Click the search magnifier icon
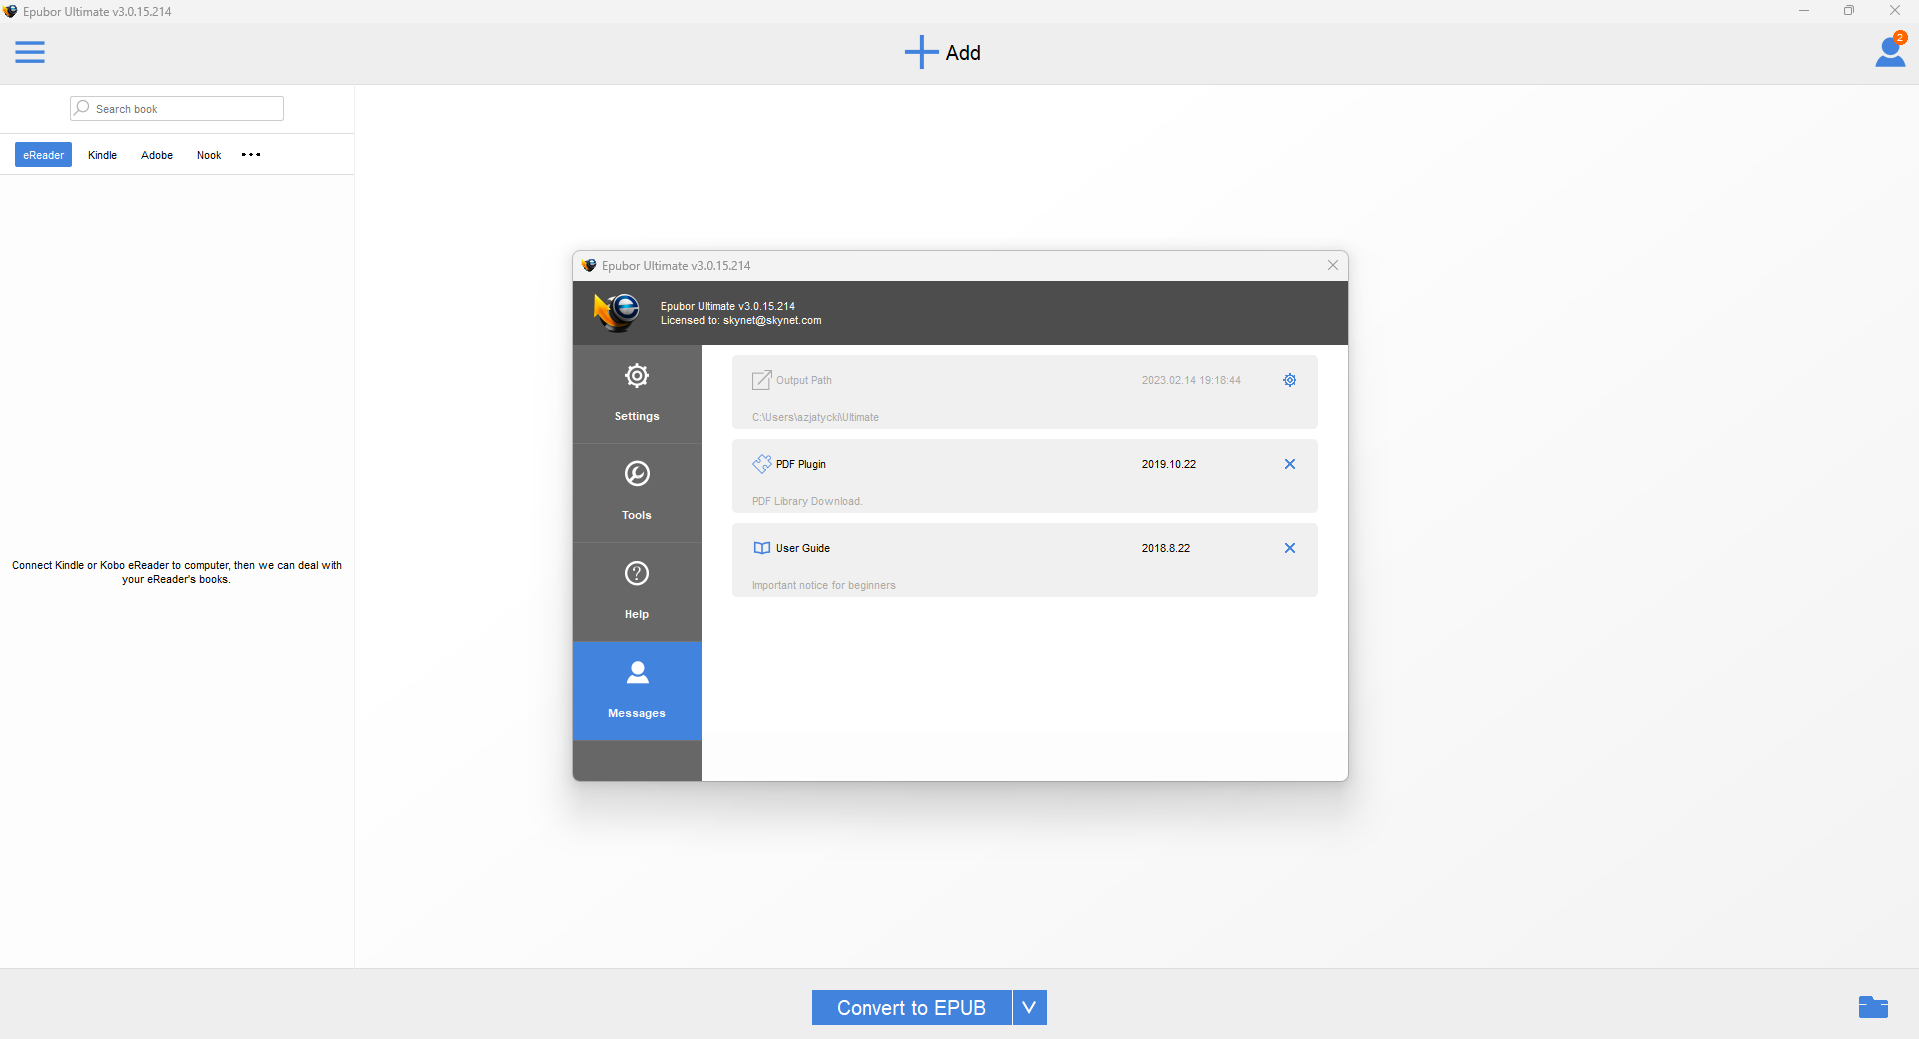This screenshot has height=1039, width=1919. (x=82, y=108)
